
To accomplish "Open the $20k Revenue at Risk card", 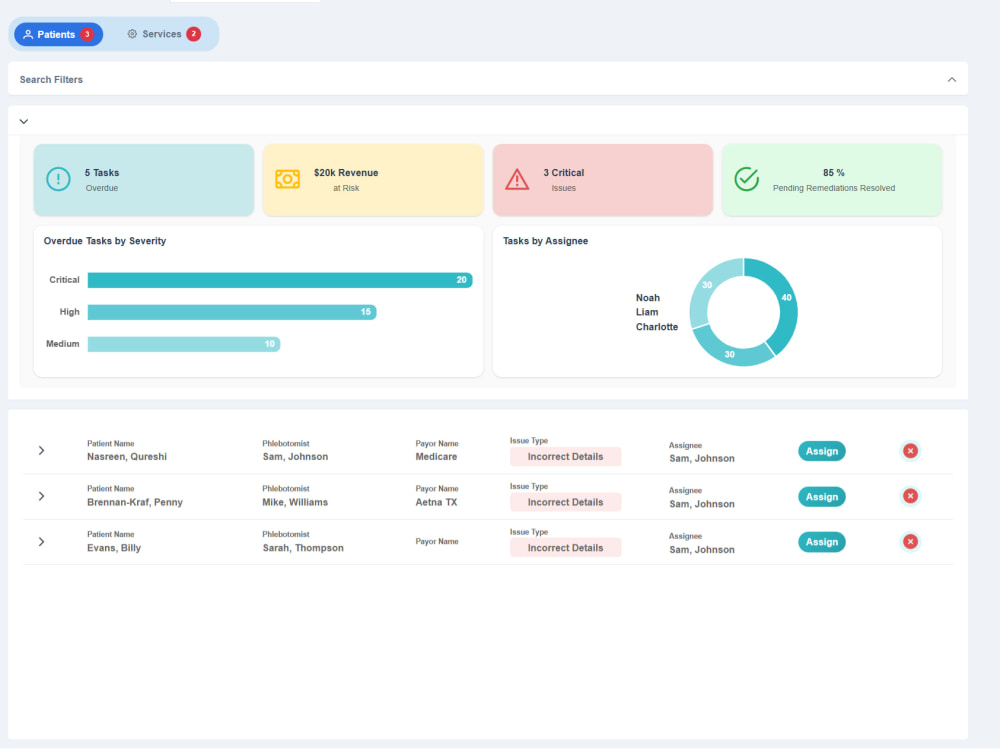I will [x=373, y=180].
